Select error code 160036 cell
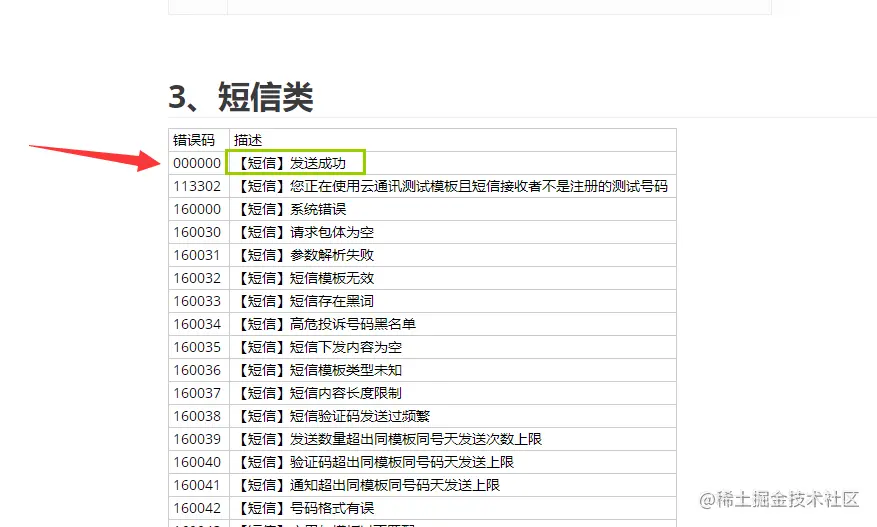 pos(197,370)
